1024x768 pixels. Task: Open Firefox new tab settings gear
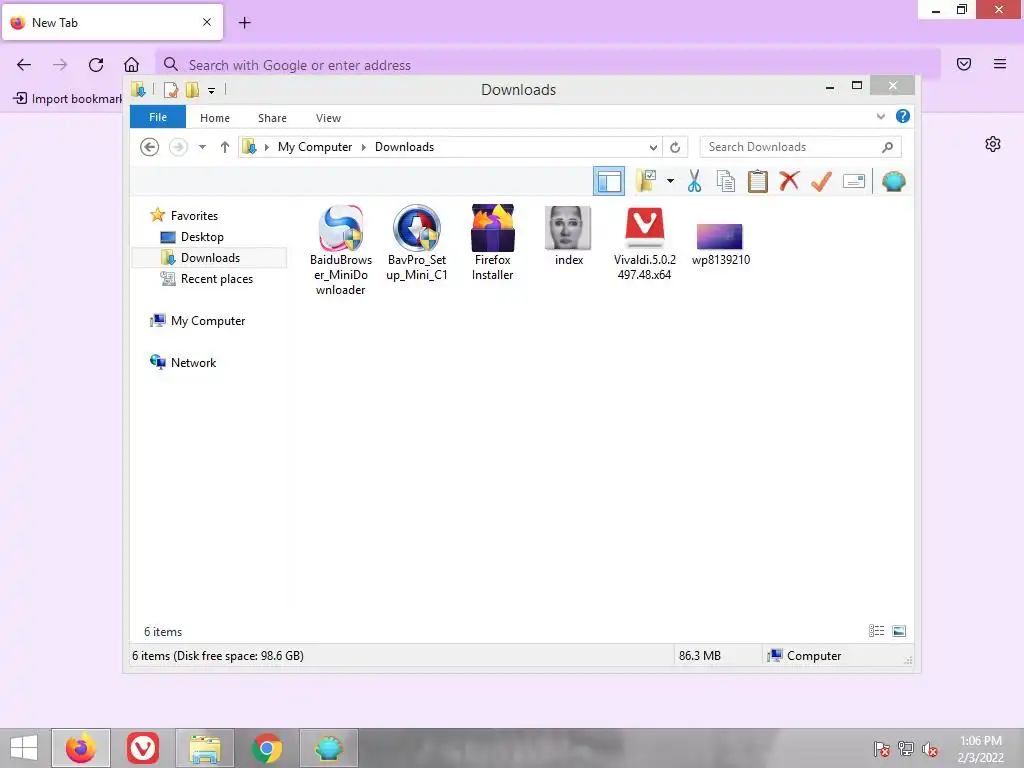993,144
